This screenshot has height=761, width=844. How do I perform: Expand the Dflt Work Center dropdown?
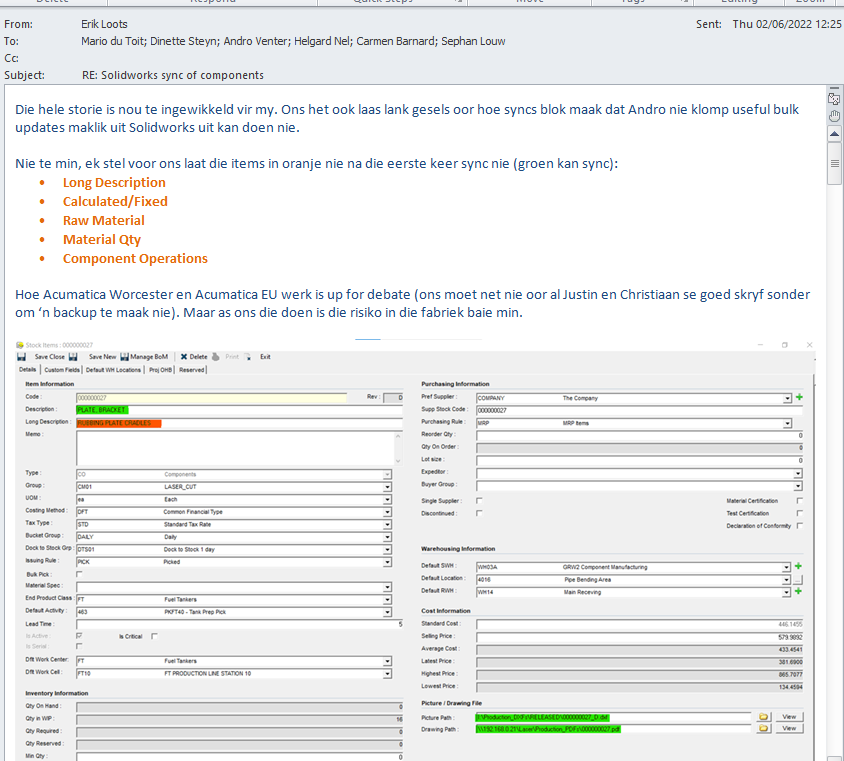click(x=387, y=661)
